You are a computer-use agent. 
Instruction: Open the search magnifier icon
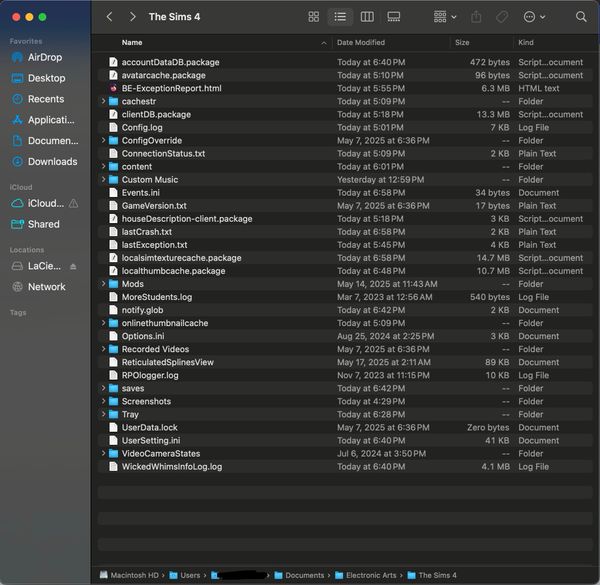pyautogui.click(x=580, y=17)
